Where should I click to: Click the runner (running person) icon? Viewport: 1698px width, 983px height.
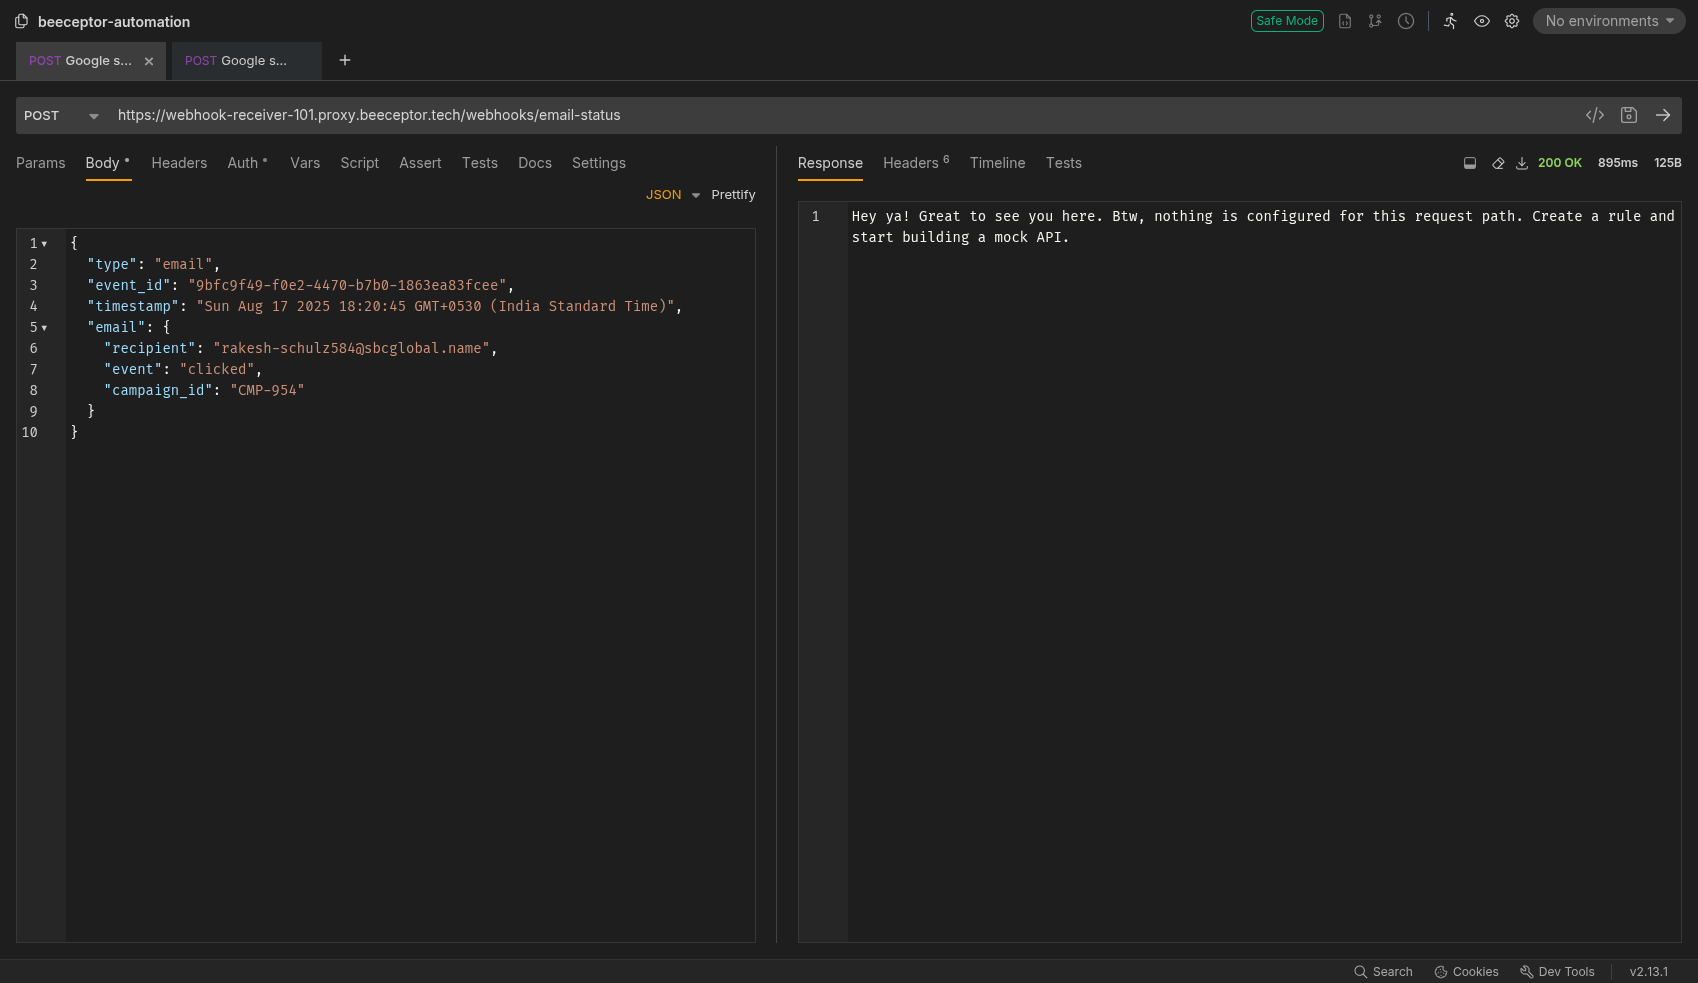tap(1450, 21)
